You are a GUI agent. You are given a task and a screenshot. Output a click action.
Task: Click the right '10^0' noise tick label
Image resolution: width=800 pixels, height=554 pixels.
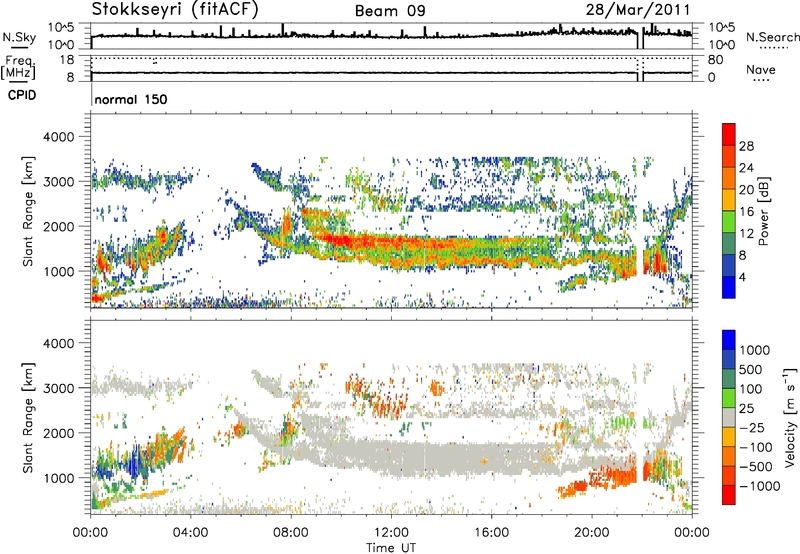[x=721, y=45]
